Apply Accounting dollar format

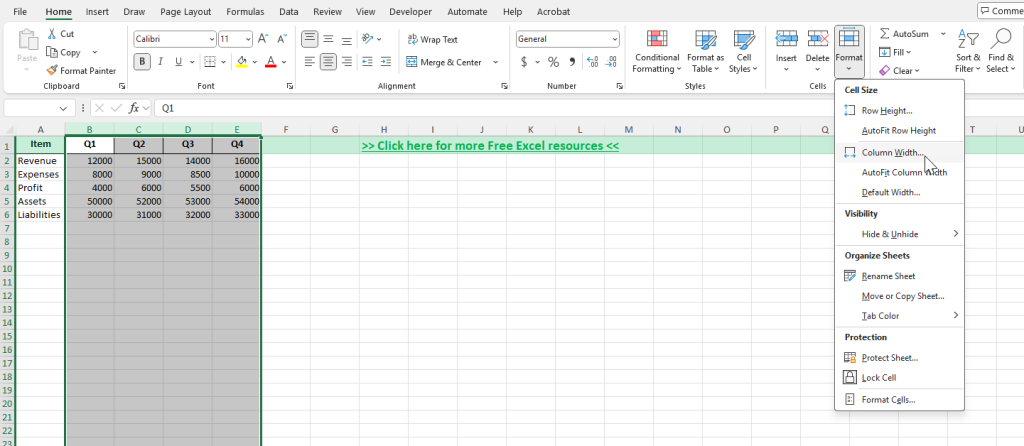coord(524,62)
